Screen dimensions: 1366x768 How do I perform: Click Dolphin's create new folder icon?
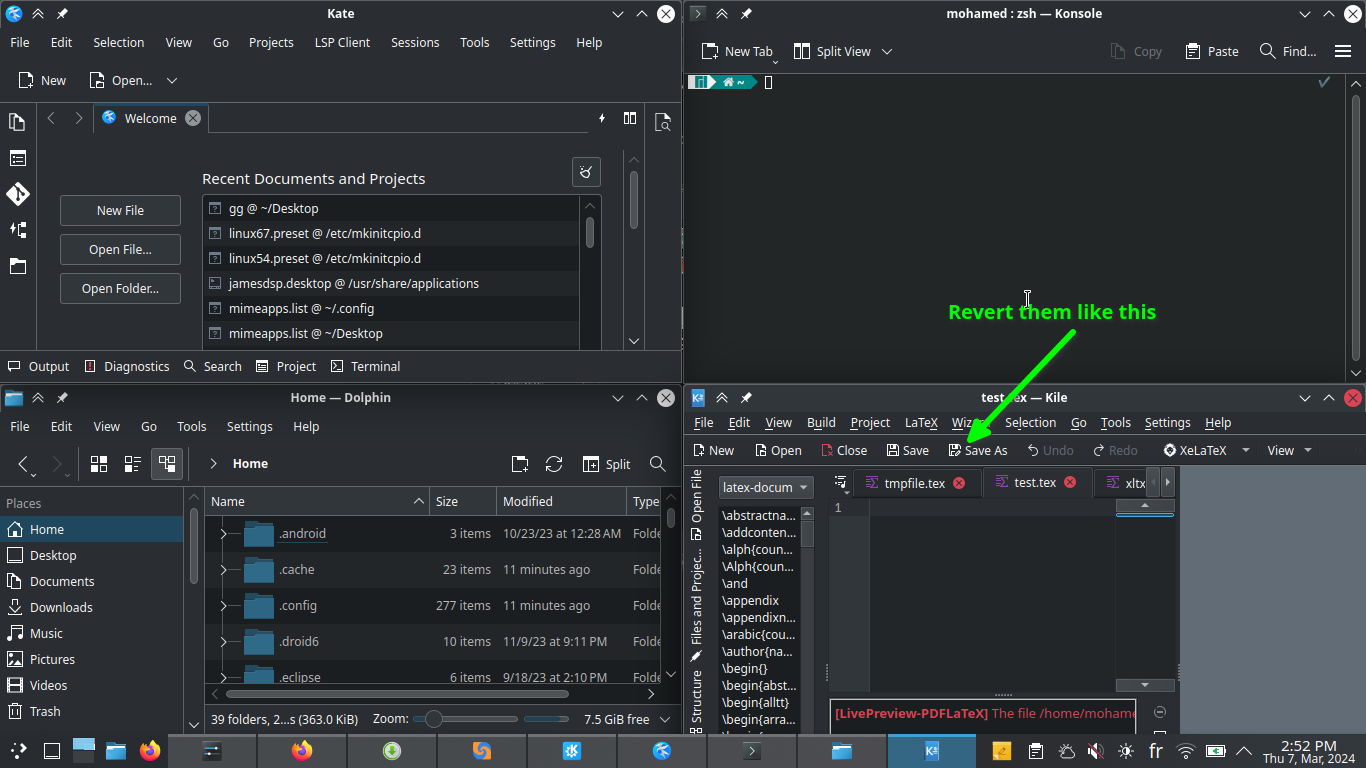[x=520, y=464]
